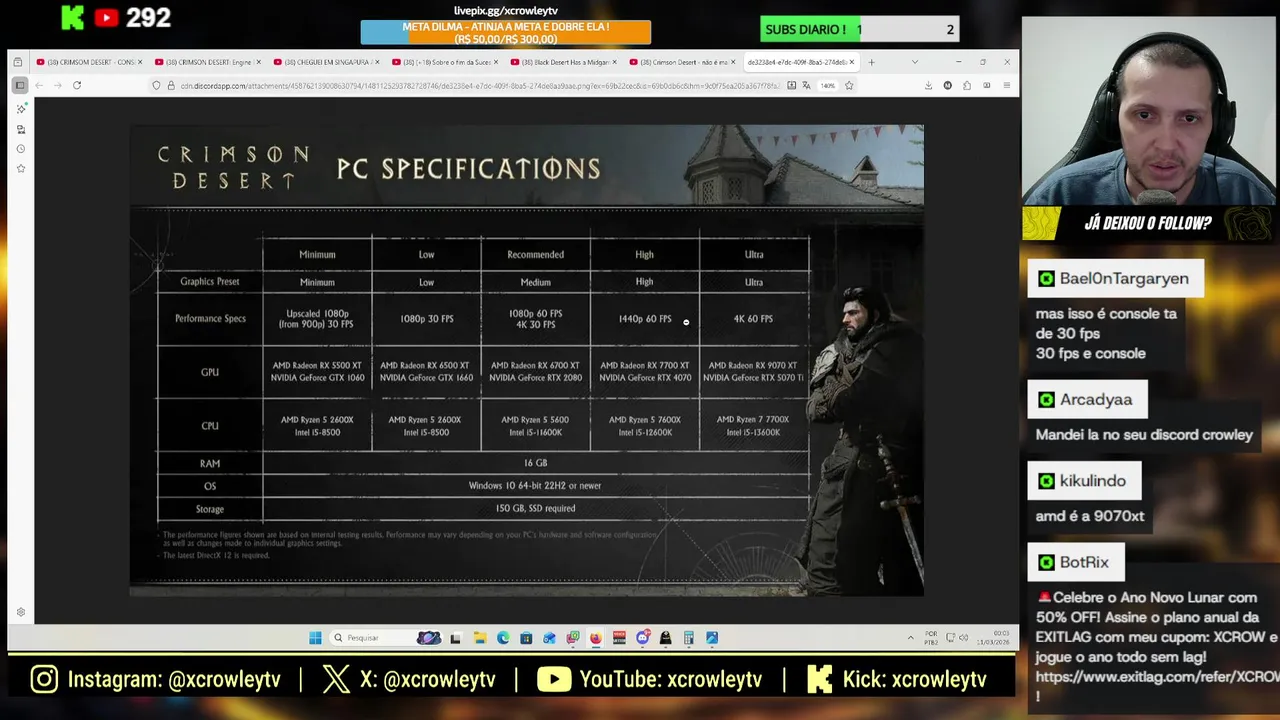Go forward with the browser forward arrow
Screen dimensions: 1280x720
pyautogui.click(x=57, y=85)
